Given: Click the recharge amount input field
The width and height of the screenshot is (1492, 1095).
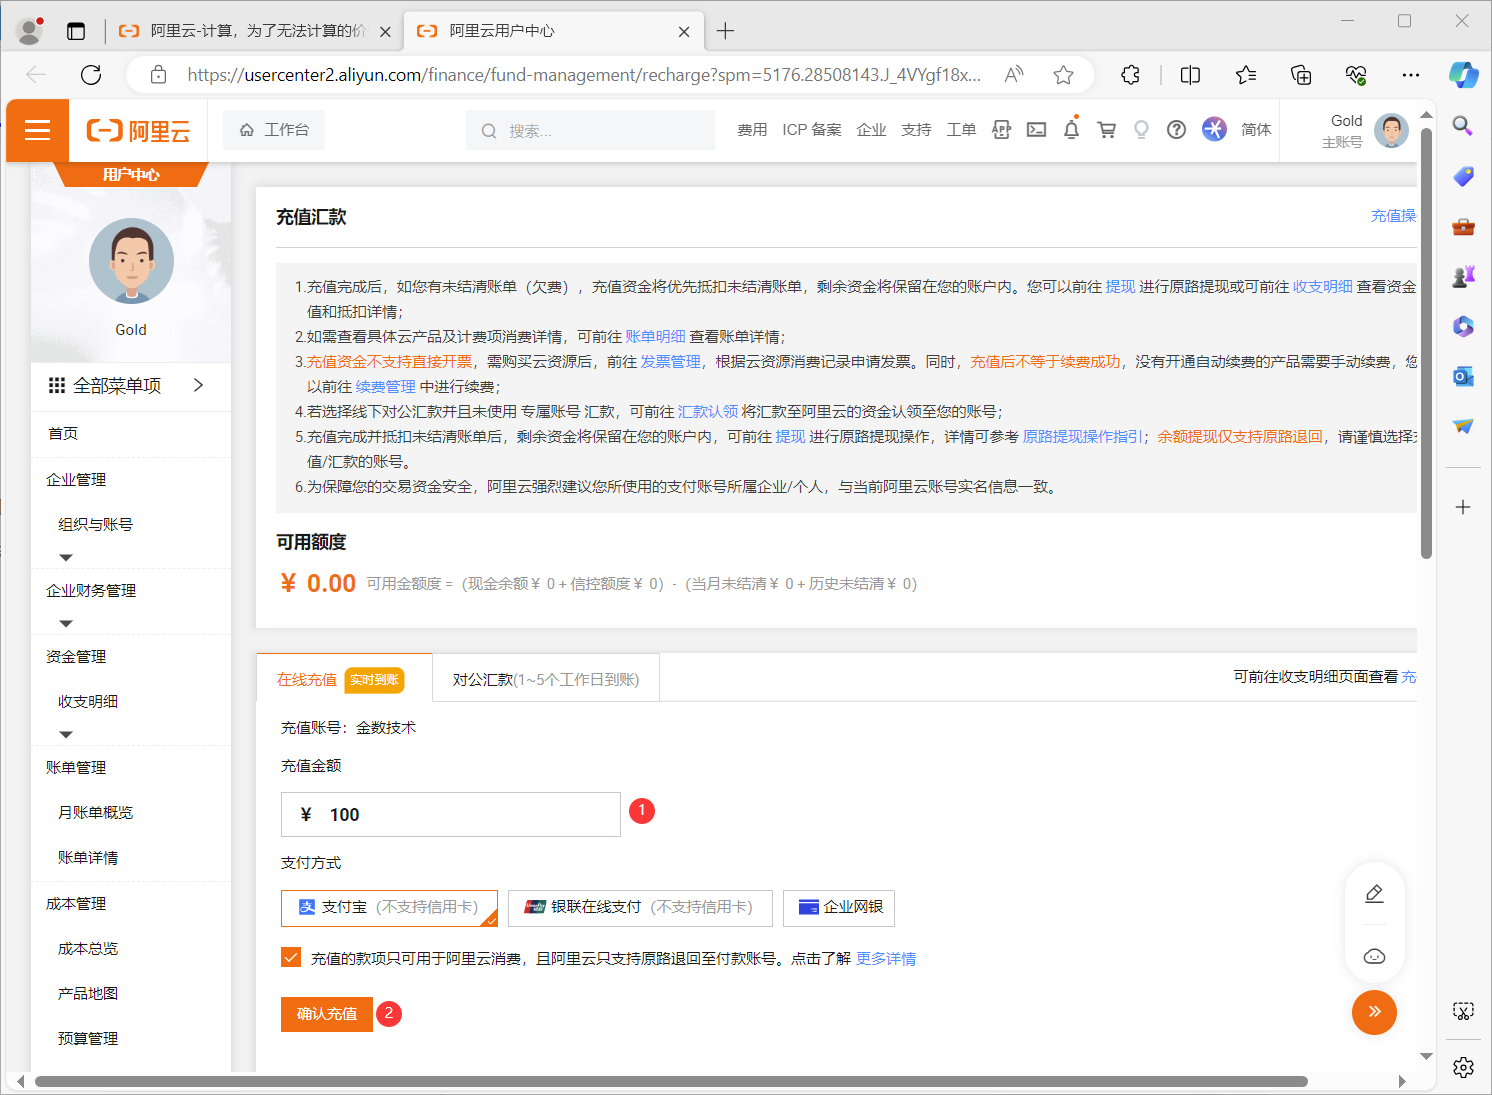Looking at the screenshot, I should pos(451,814).
